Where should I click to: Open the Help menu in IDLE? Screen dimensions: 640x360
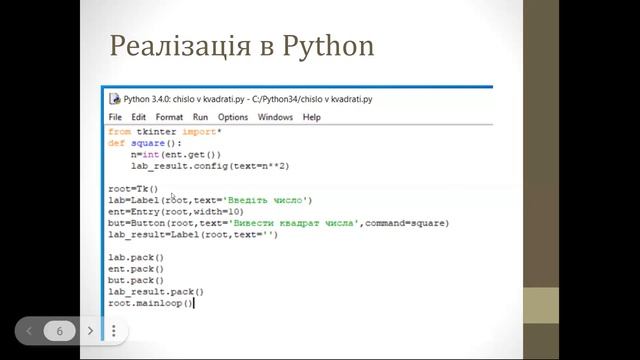pyautogui.click(x=311, y=117)
